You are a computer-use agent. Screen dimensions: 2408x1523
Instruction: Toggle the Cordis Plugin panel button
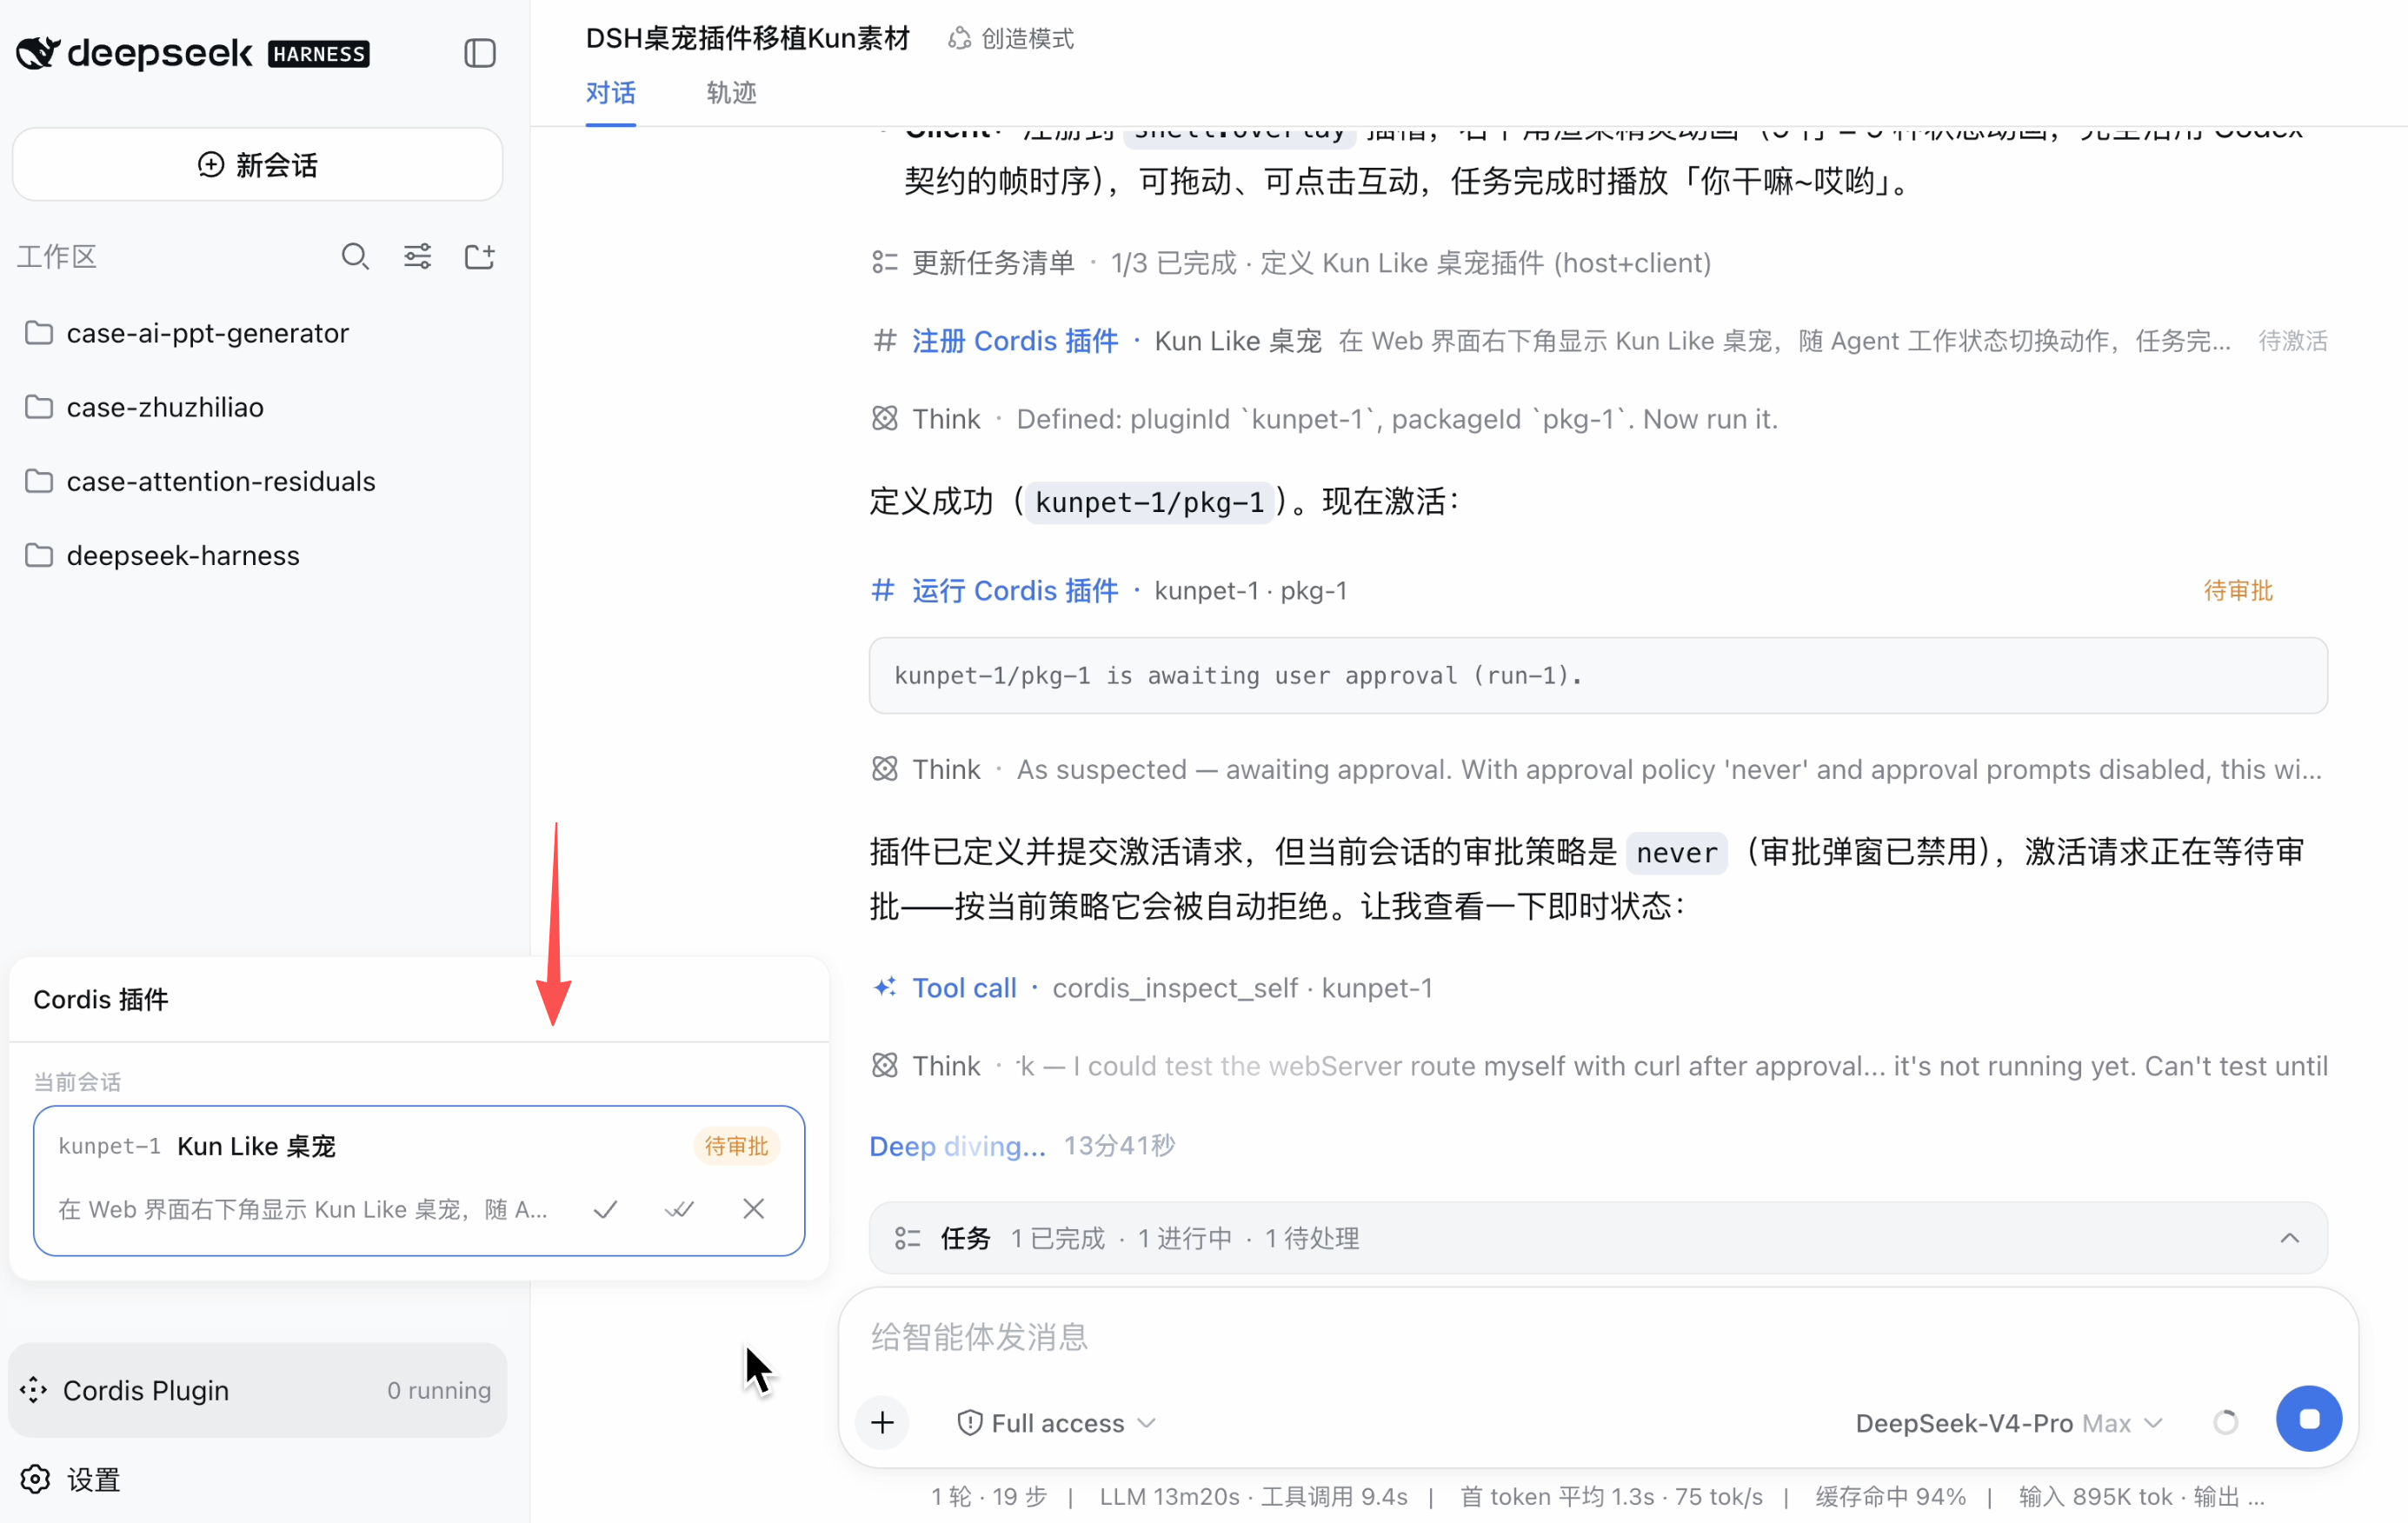[x=257, y=1390]
